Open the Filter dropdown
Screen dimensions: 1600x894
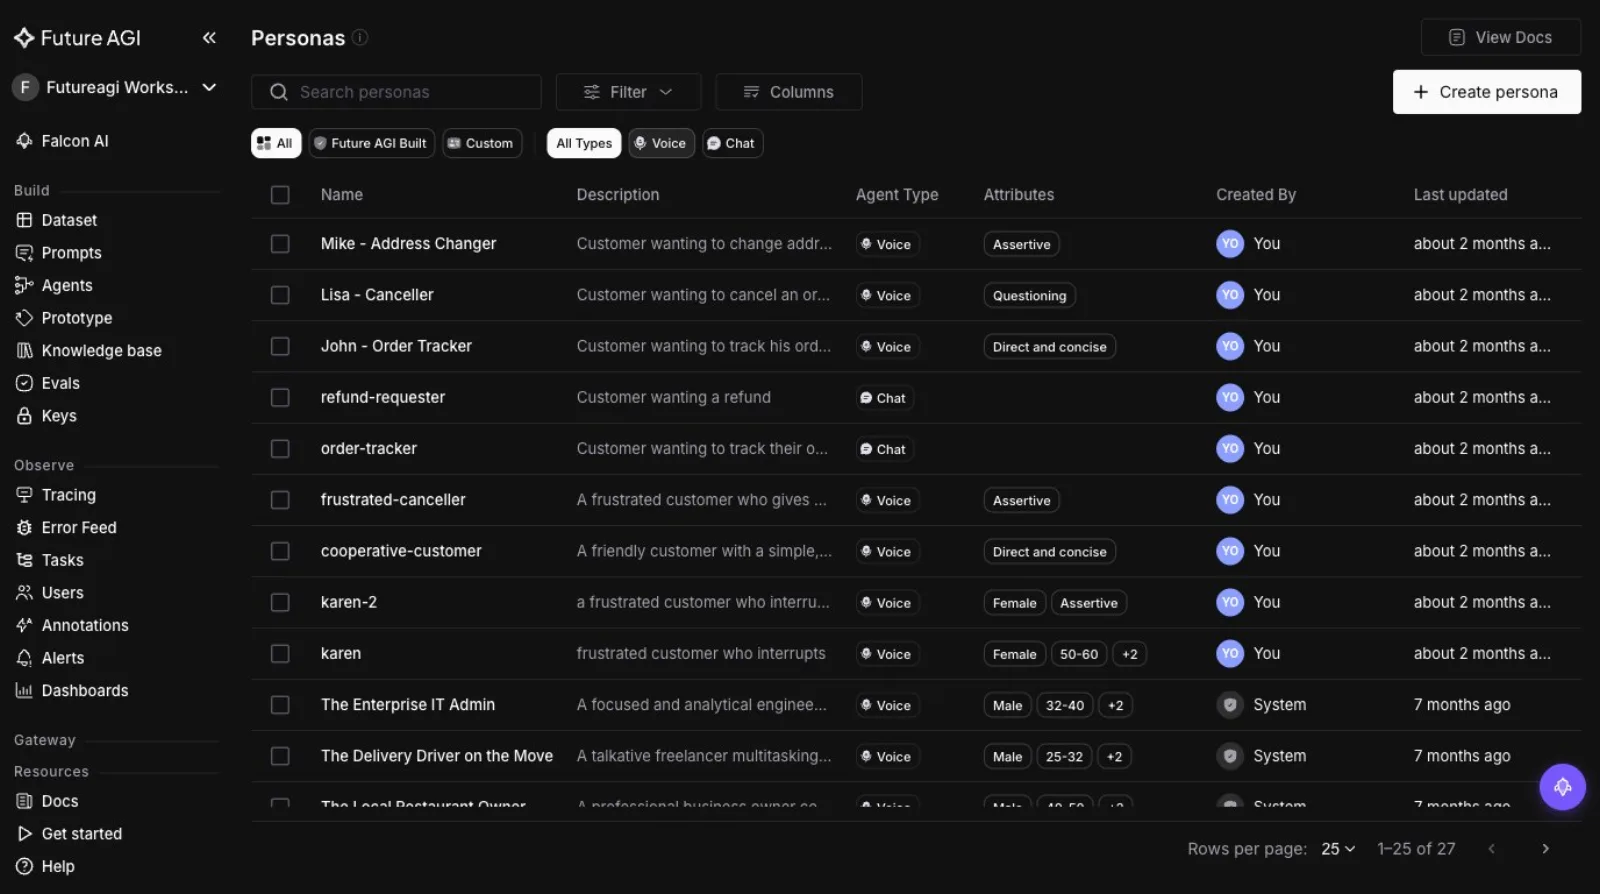click(628, 92)
